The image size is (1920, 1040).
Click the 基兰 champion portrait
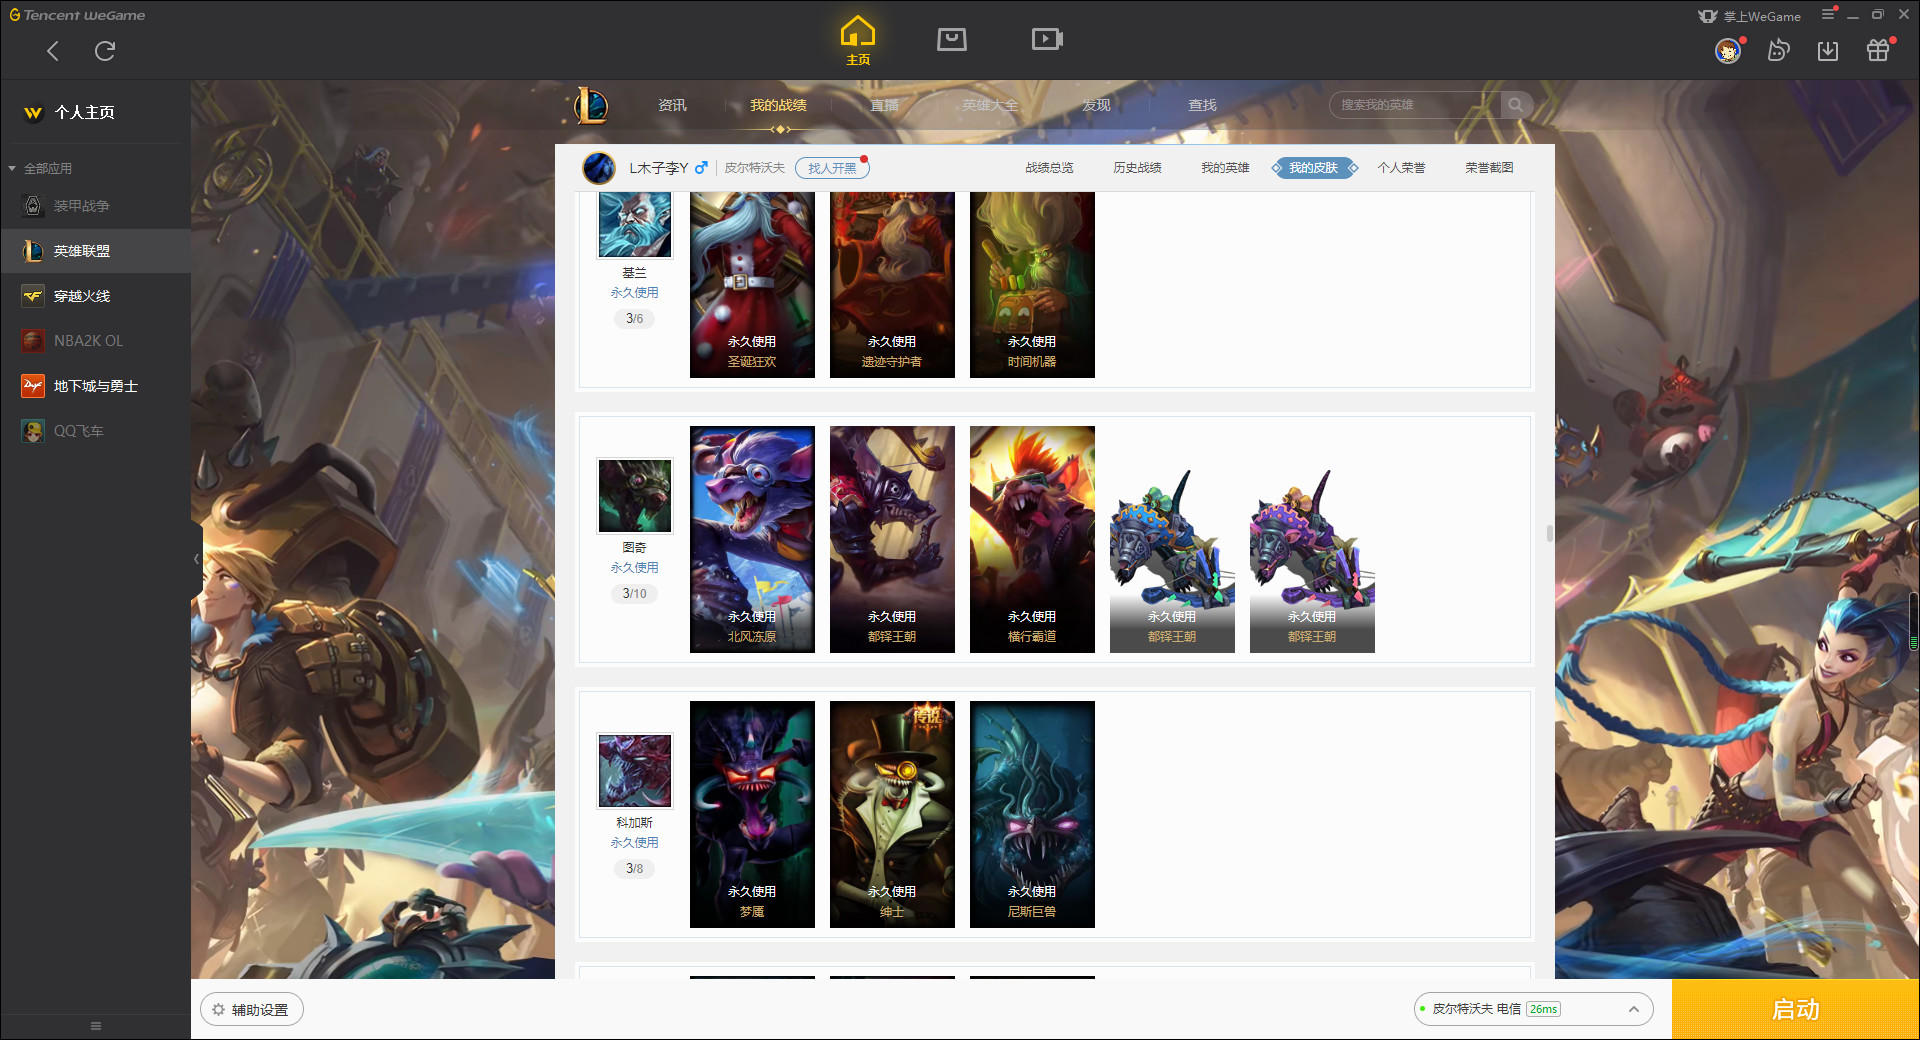pos(634,224)
